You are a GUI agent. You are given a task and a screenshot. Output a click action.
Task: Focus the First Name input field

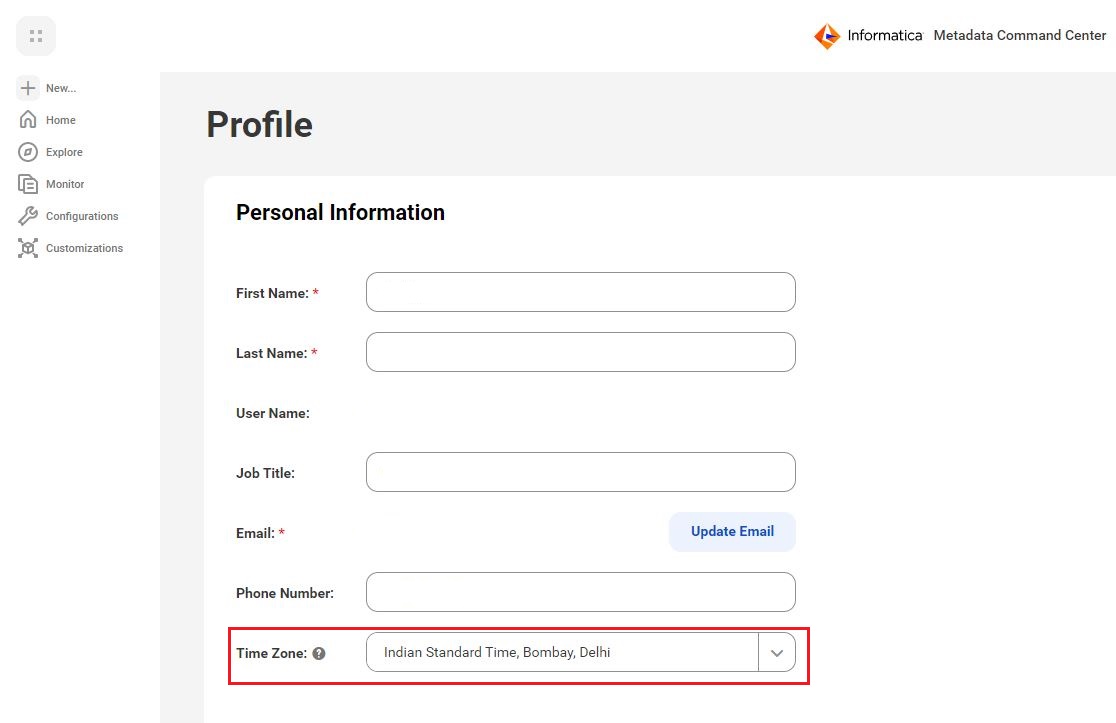click(581, 292)
